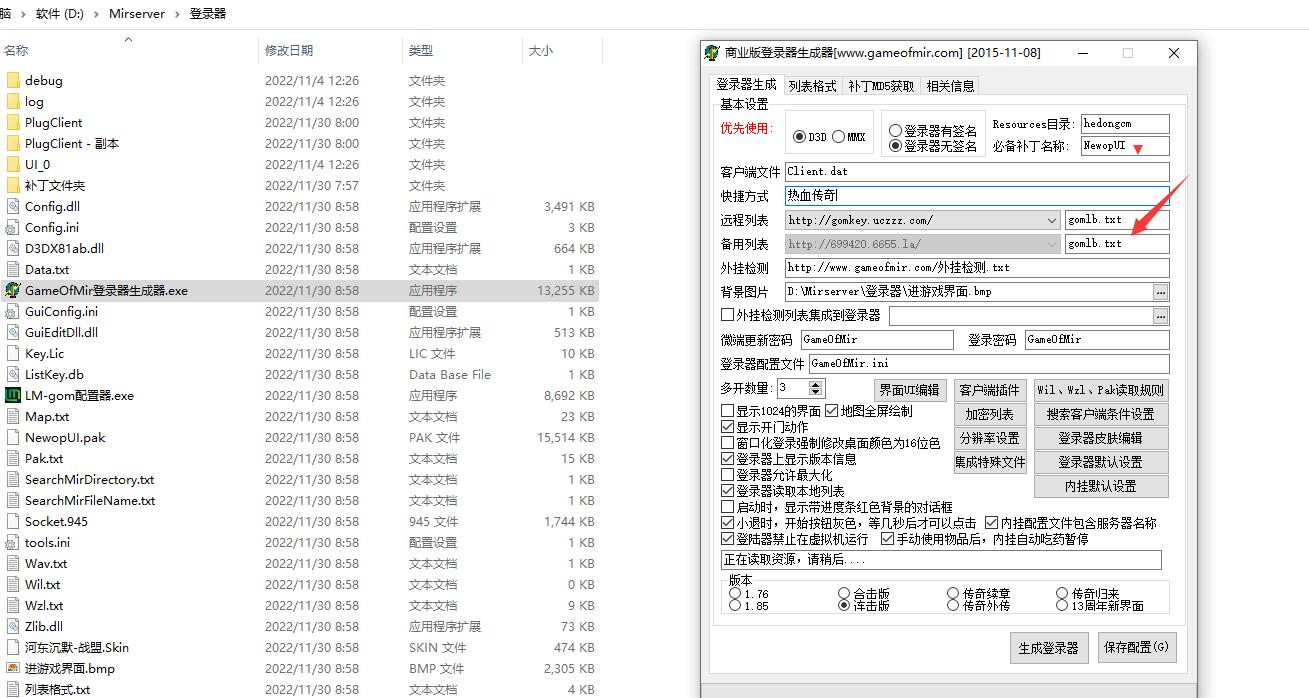Screen dimensions: 1309x698
Task: Enable 显示1024的界面 checkbox
Action: point(728,411)
